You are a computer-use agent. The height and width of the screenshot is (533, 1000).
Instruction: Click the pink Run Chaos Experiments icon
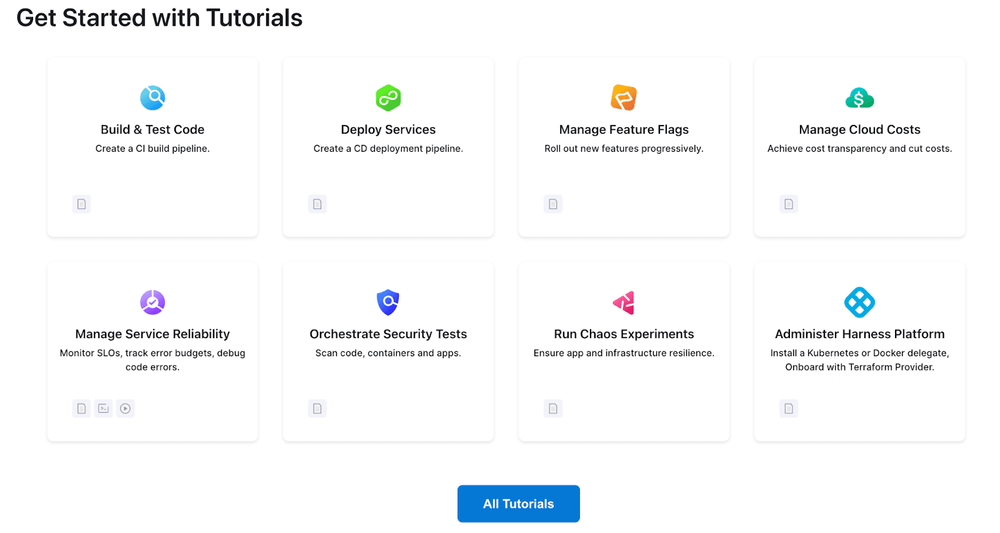pyautogui.click(x=623, y=302)
